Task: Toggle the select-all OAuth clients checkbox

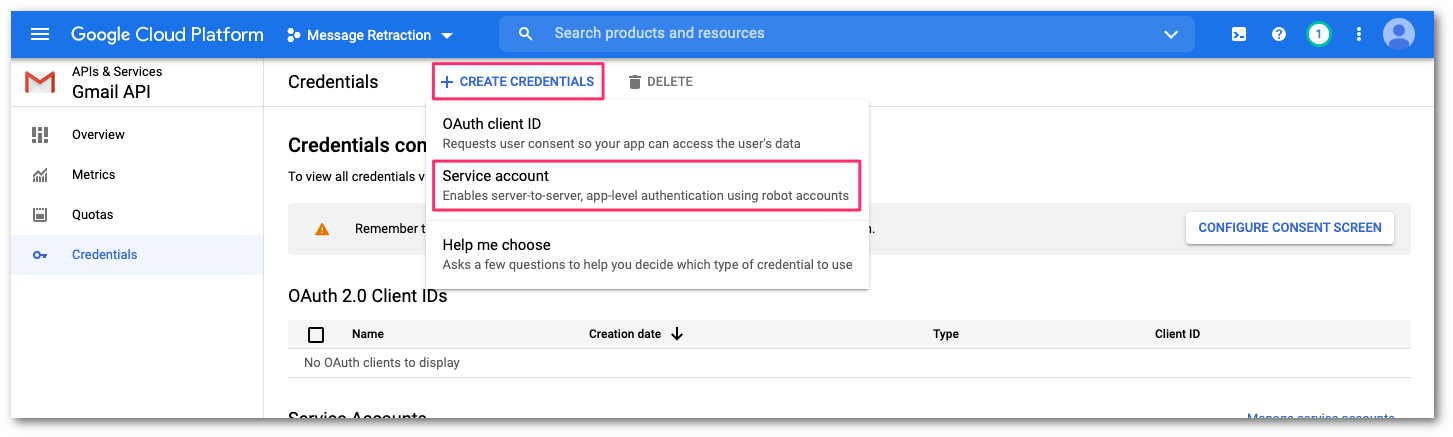Action: coord(316,335)
